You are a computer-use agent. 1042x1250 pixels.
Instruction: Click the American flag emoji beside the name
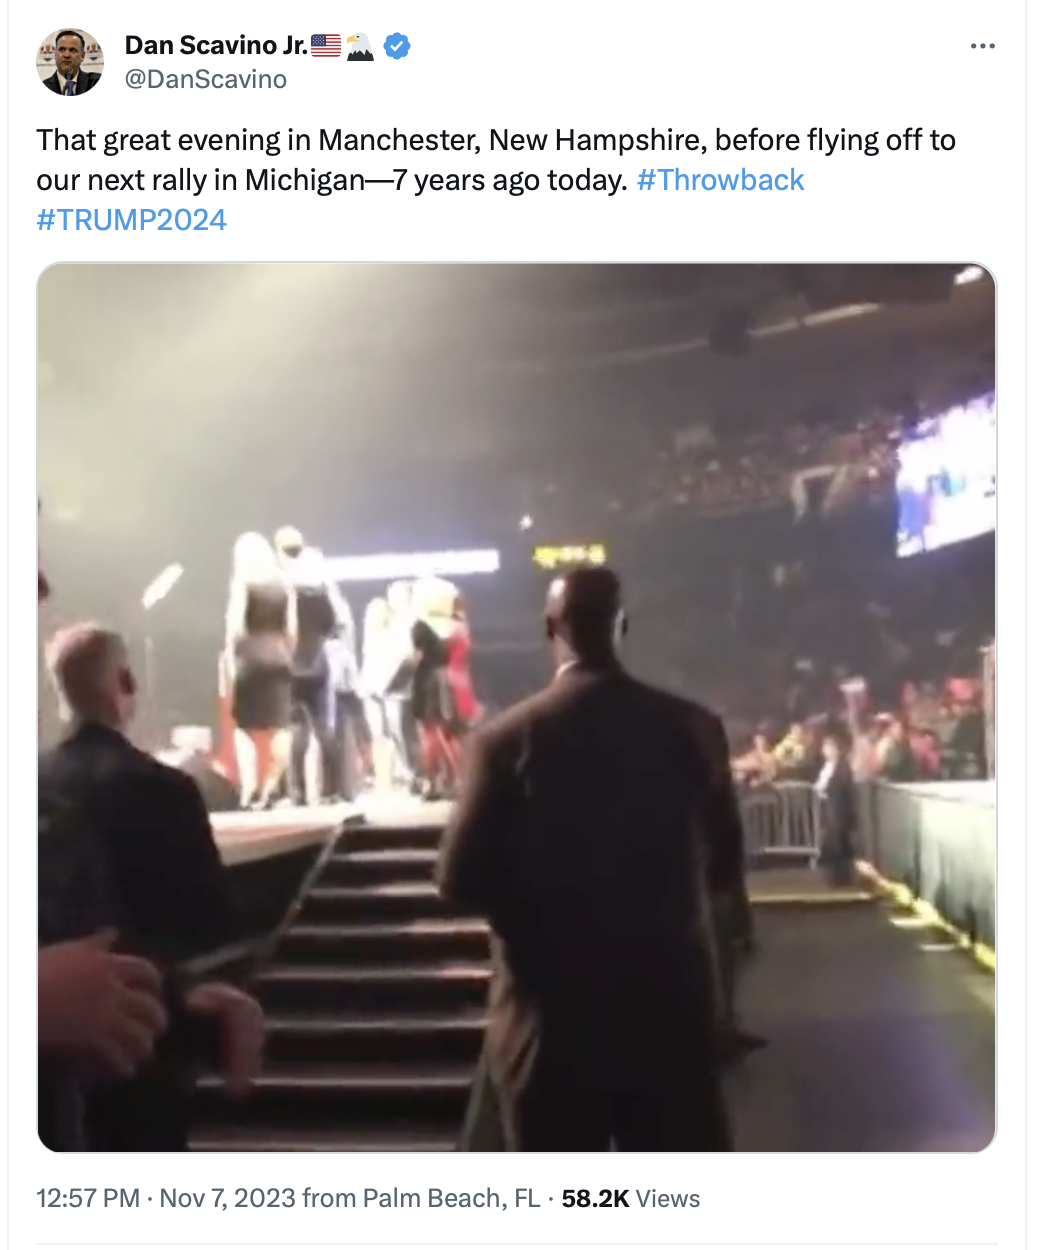pos(326,46)
